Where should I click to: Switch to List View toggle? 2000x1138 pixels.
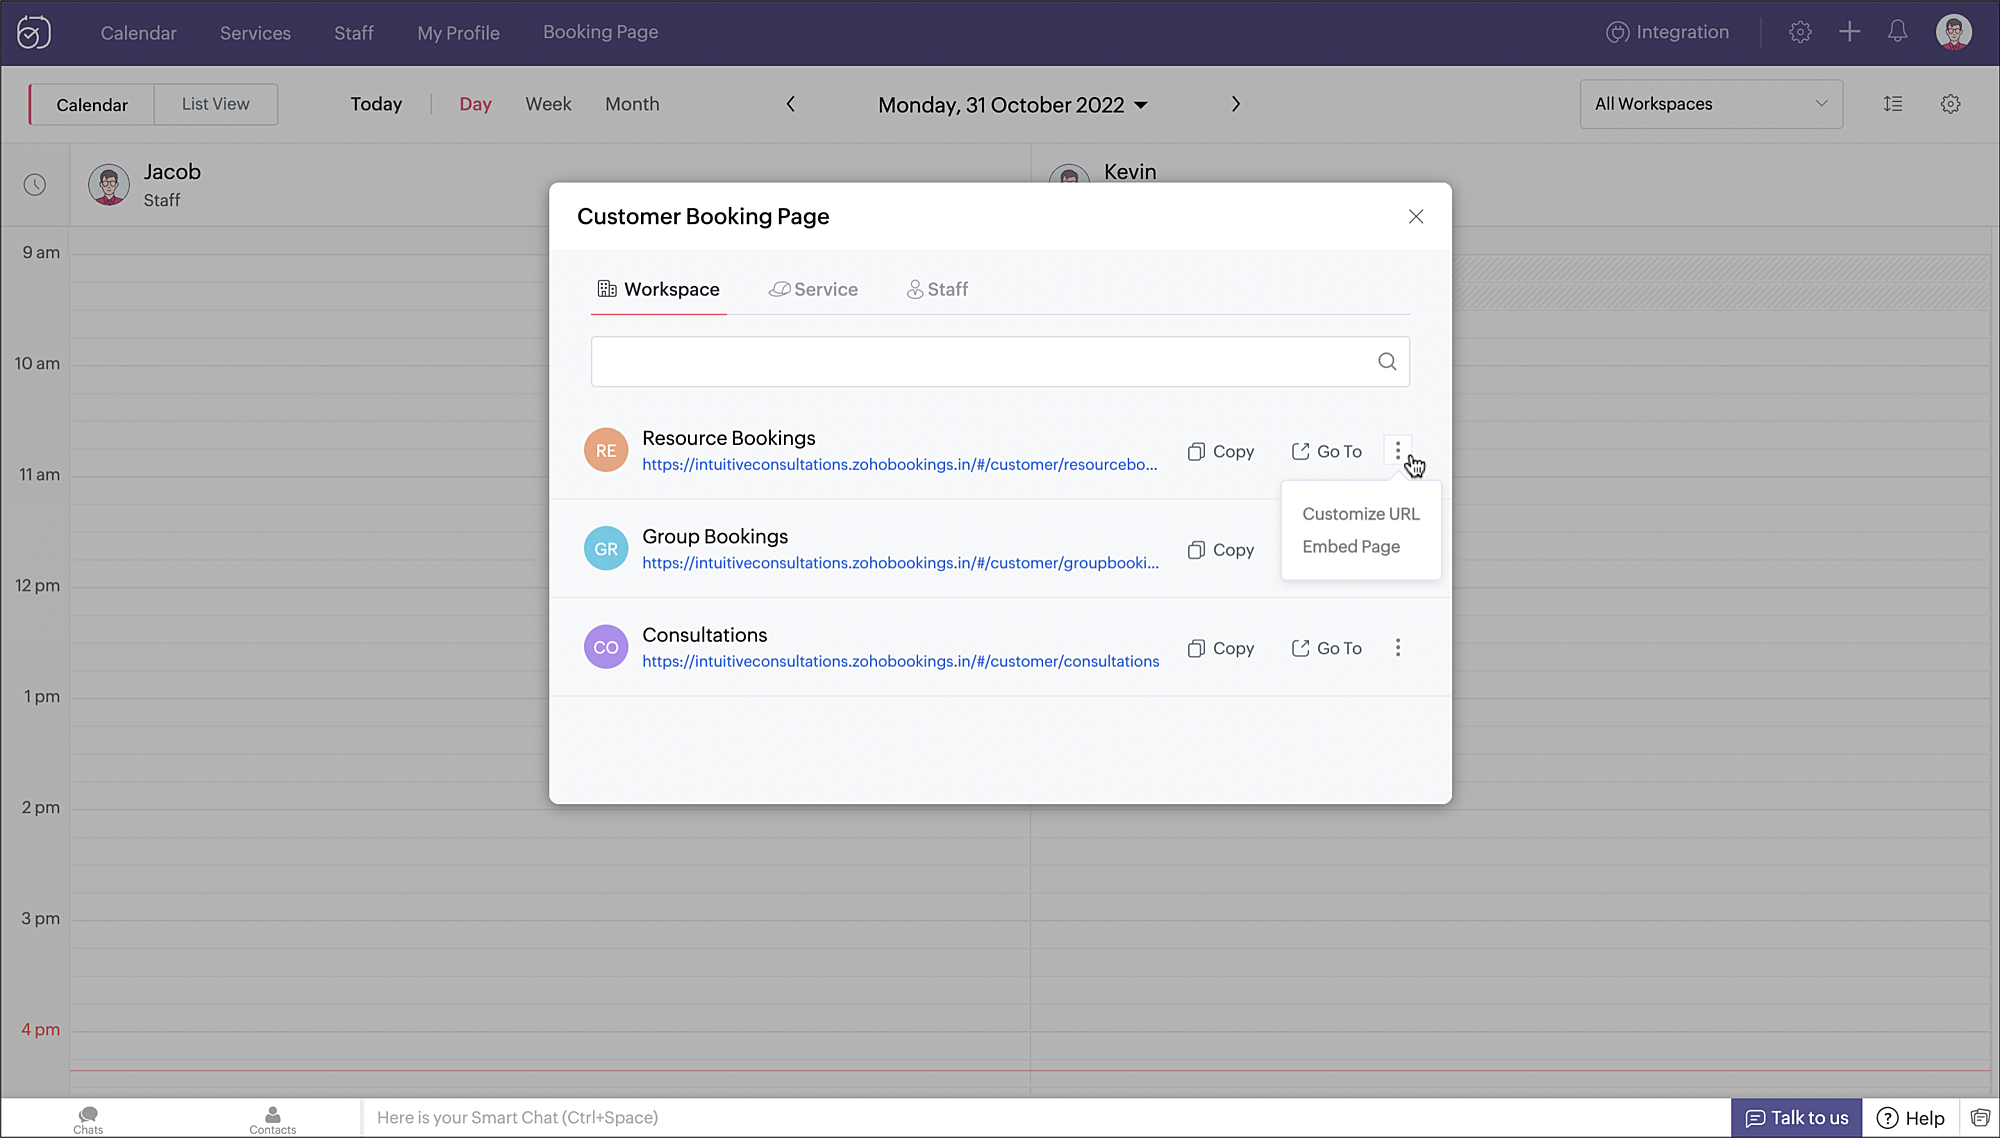tap(215, 104)
